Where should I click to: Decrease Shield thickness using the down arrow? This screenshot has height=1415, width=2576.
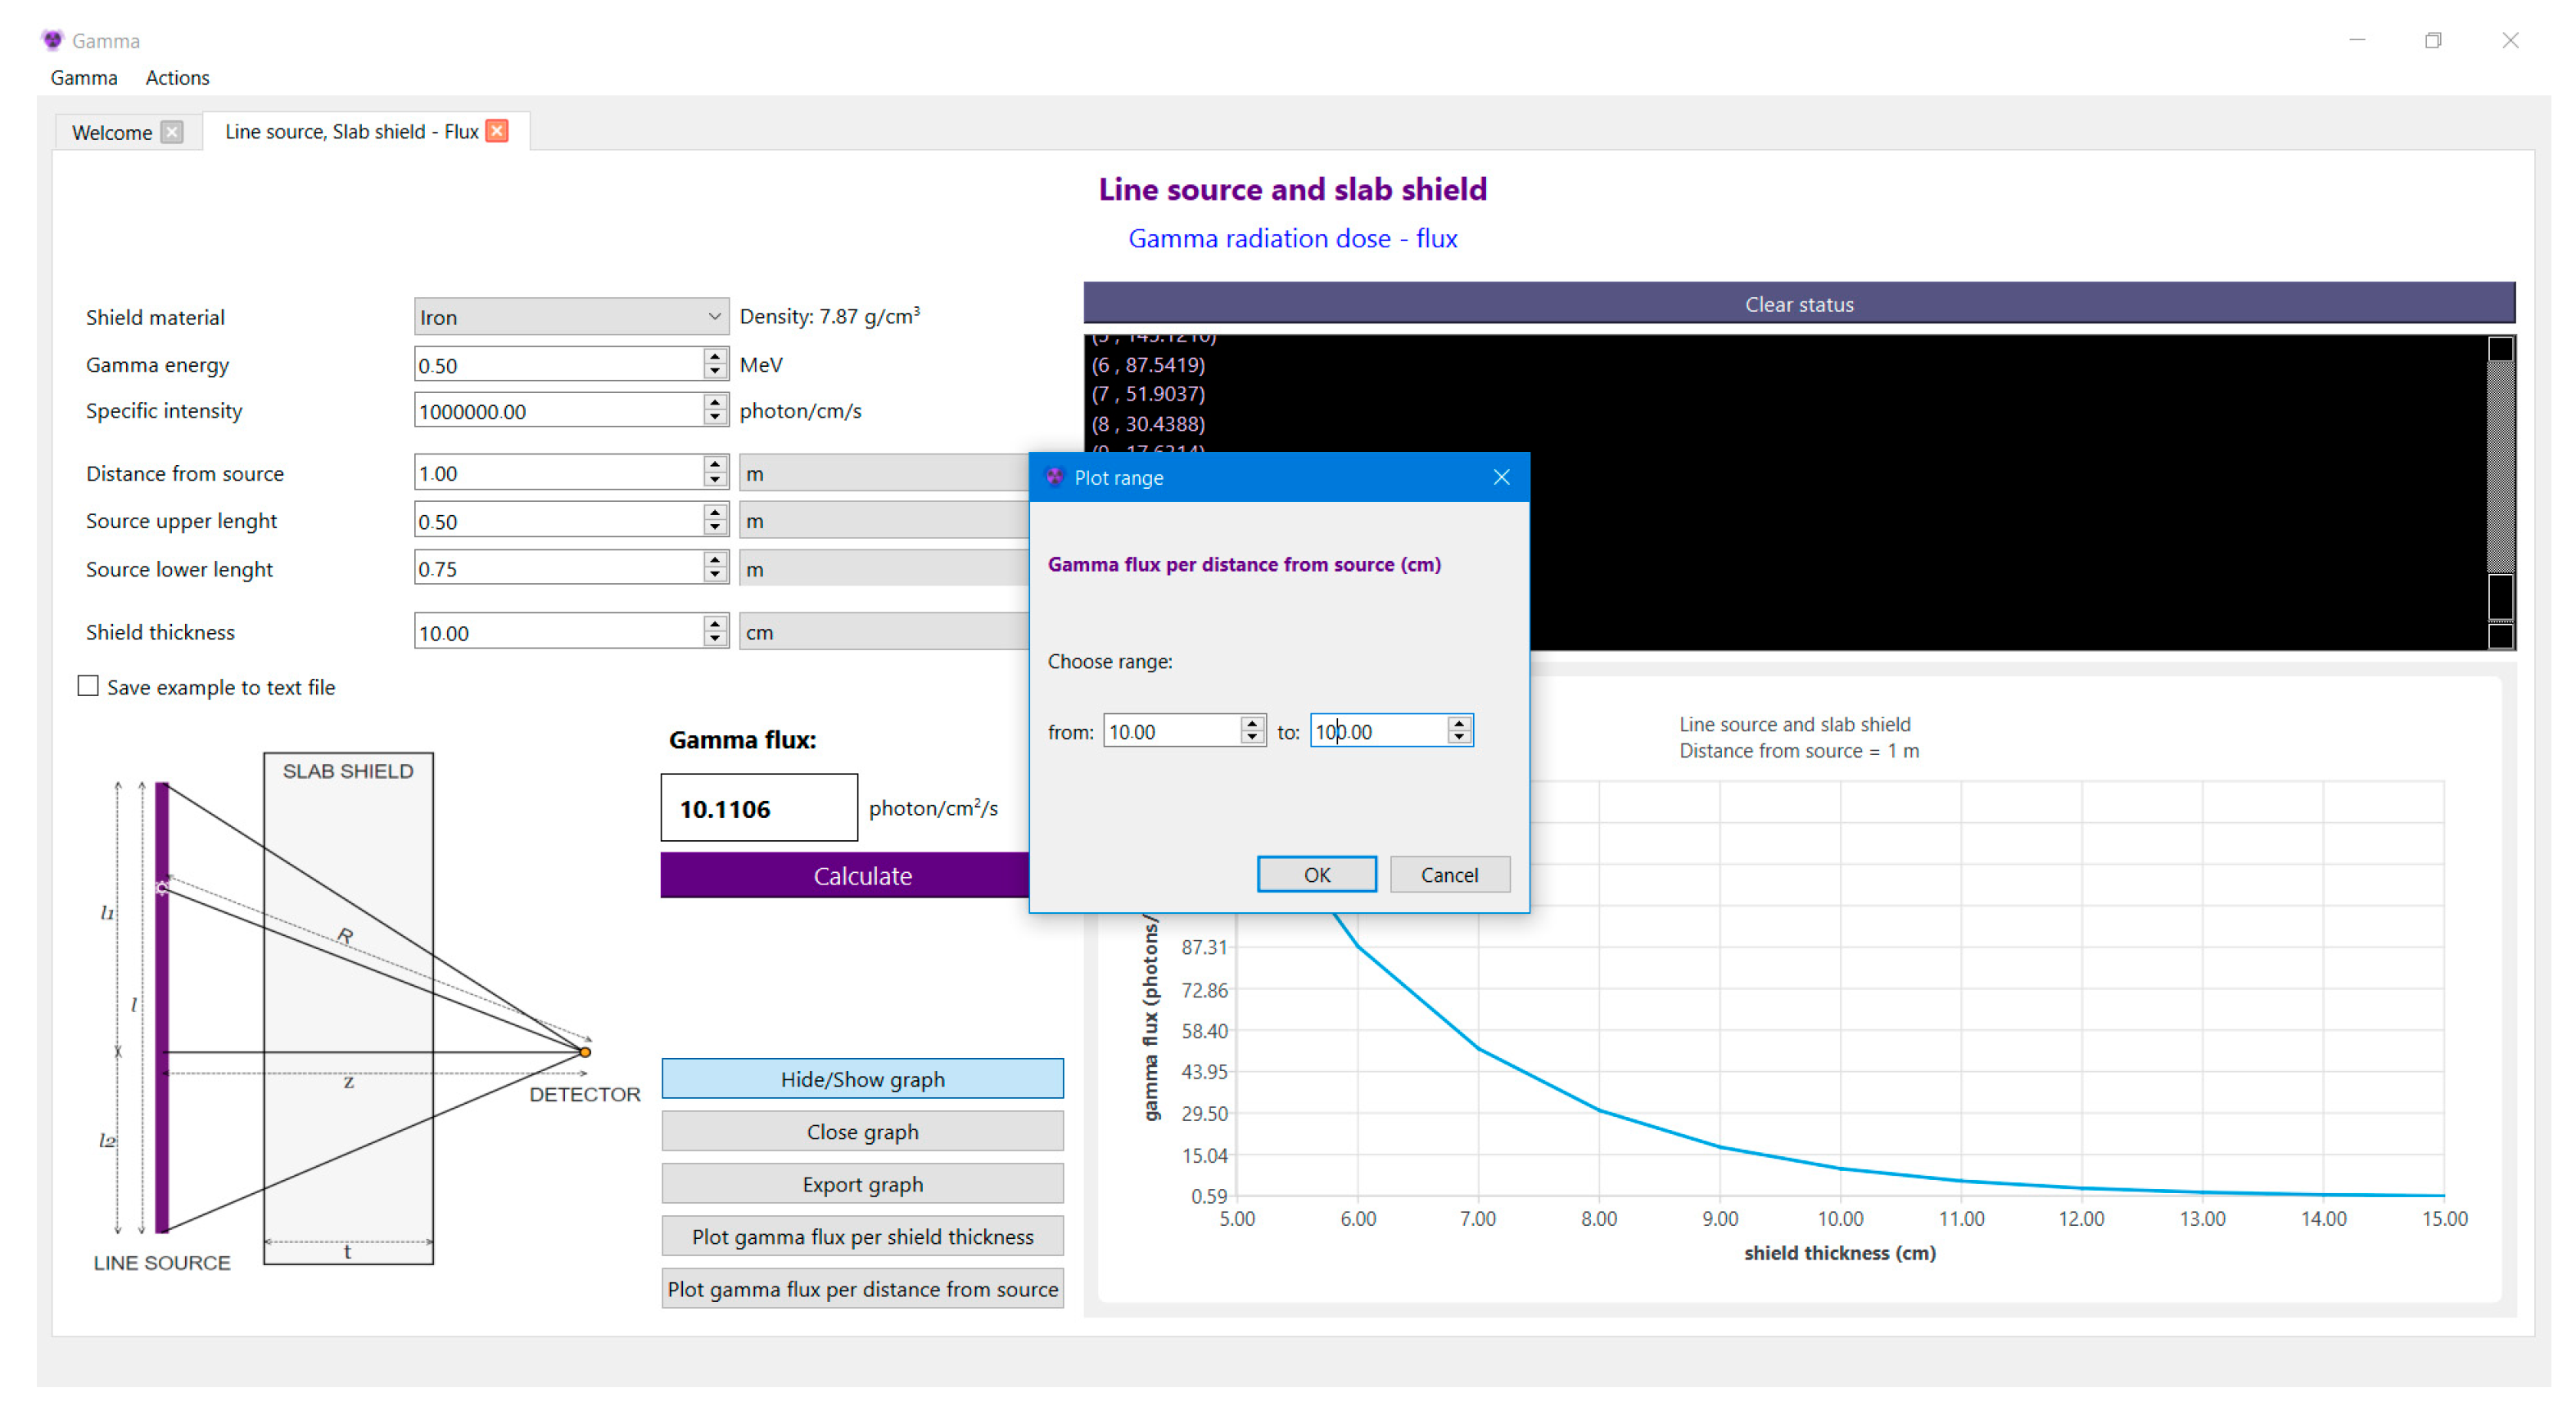coord(714,640)
